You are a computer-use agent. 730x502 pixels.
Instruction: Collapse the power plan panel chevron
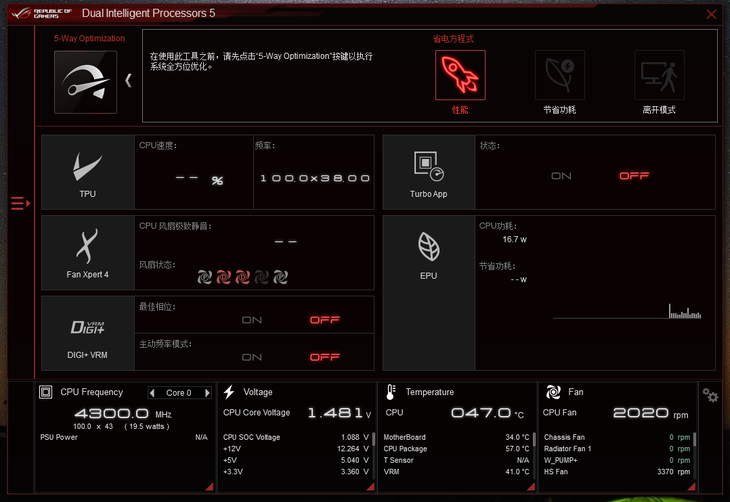(x=128, y=81)
